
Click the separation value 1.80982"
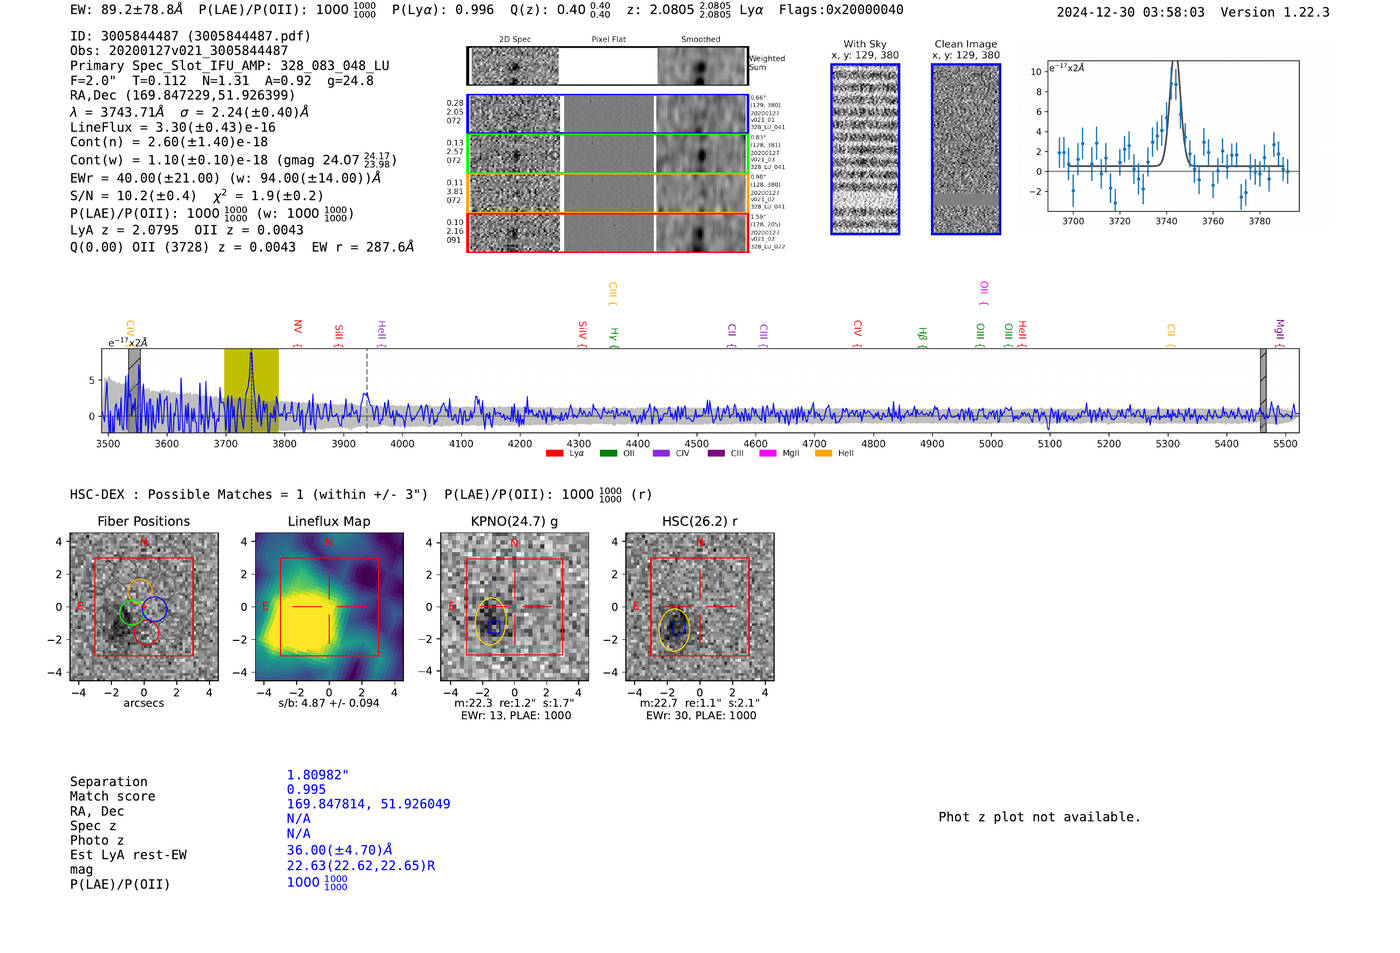(x=318, y=775)
